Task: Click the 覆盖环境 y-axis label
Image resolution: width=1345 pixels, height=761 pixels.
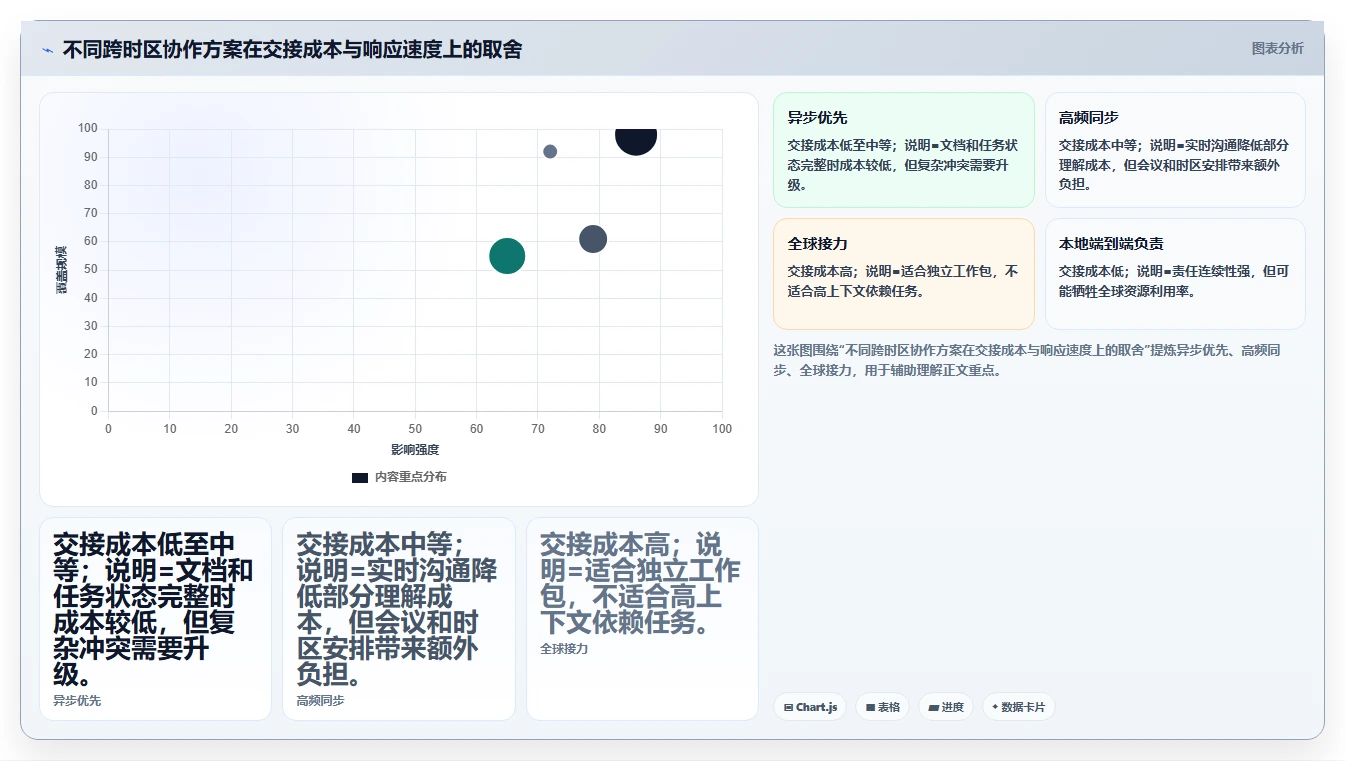Action: (62, 269)
